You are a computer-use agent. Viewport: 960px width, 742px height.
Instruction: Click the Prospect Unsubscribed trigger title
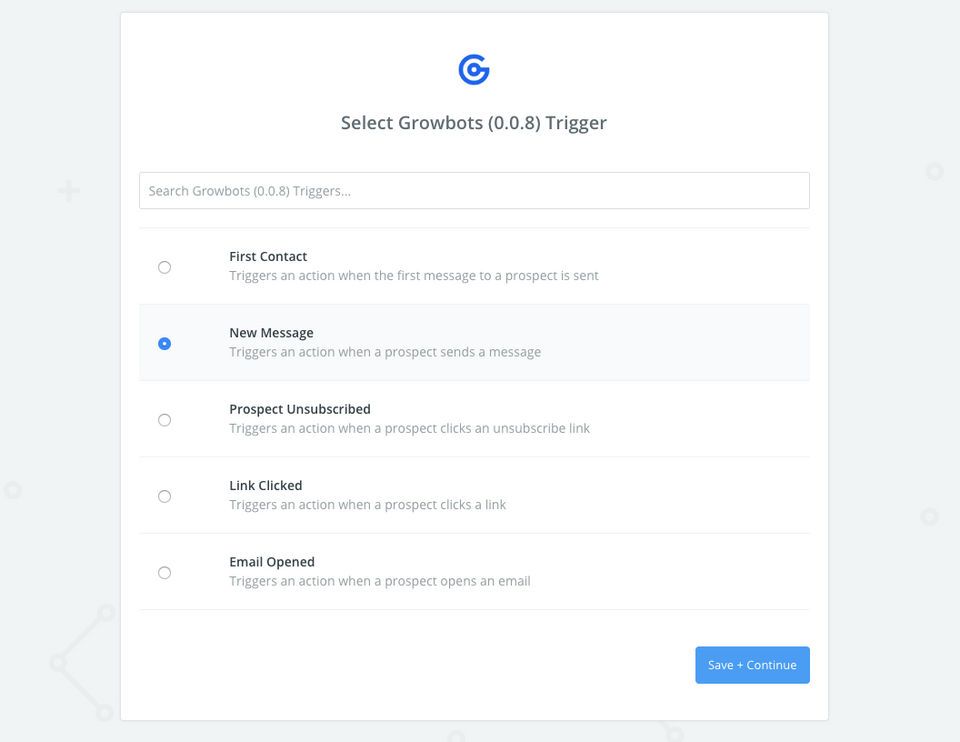click(300, 409)
